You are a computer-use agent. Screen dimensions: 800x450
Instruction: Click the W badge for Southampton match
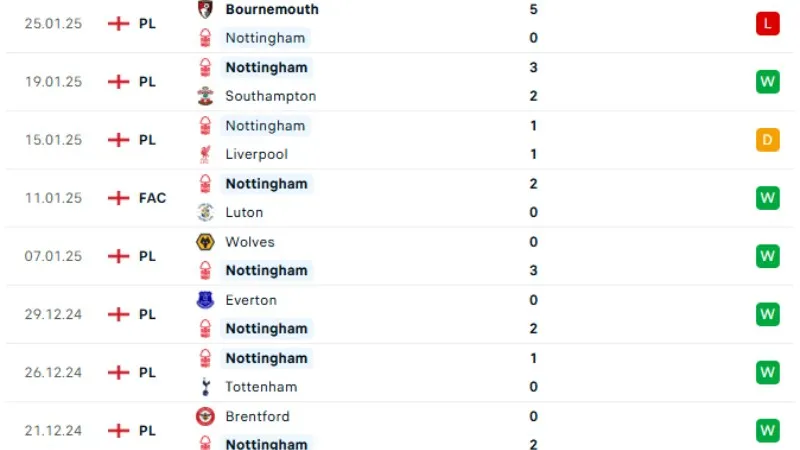coord(767,82)
